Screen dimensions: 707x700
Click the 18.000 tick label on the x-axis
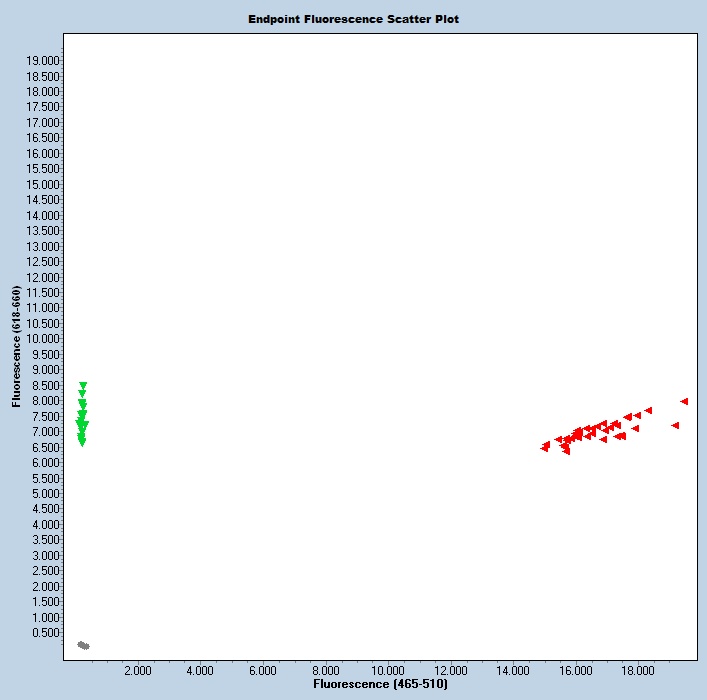[637, 670]
